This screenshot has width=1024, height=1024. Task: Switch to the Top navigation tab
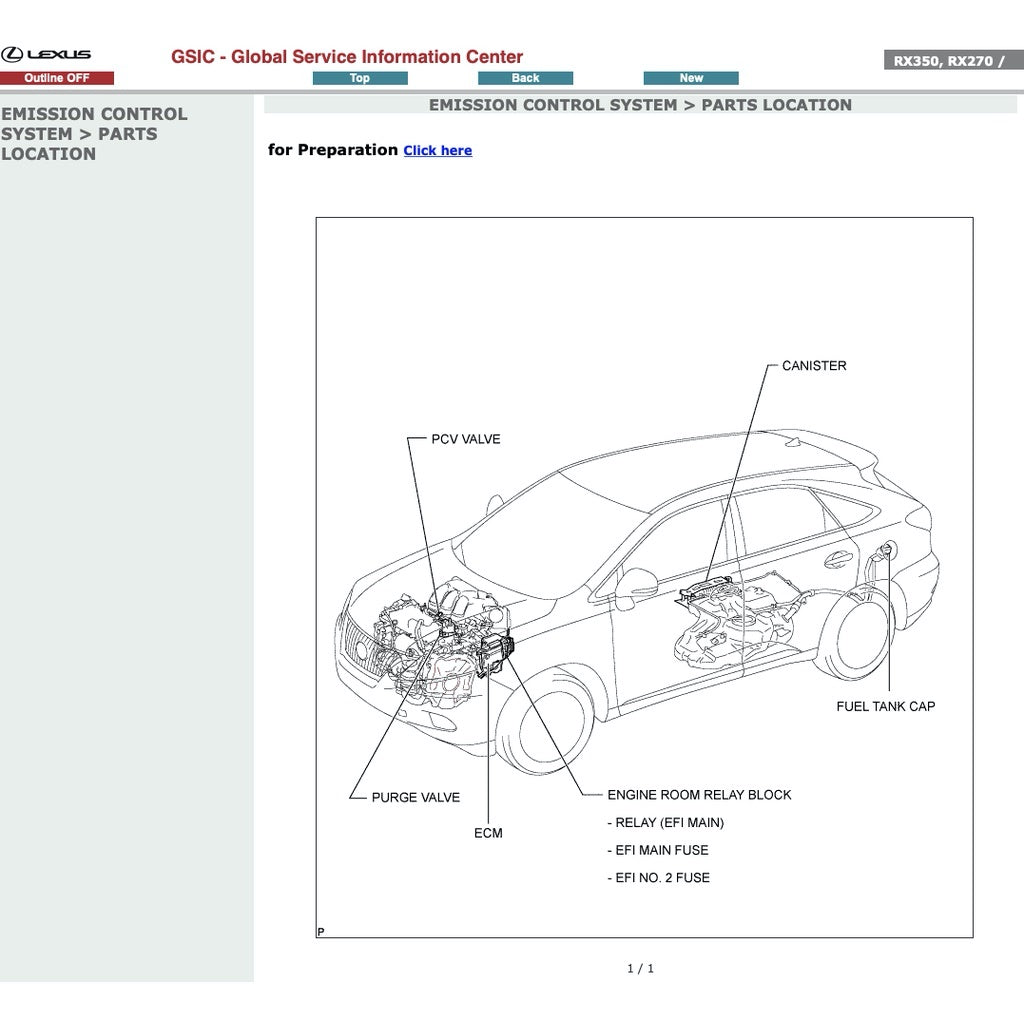360,77
